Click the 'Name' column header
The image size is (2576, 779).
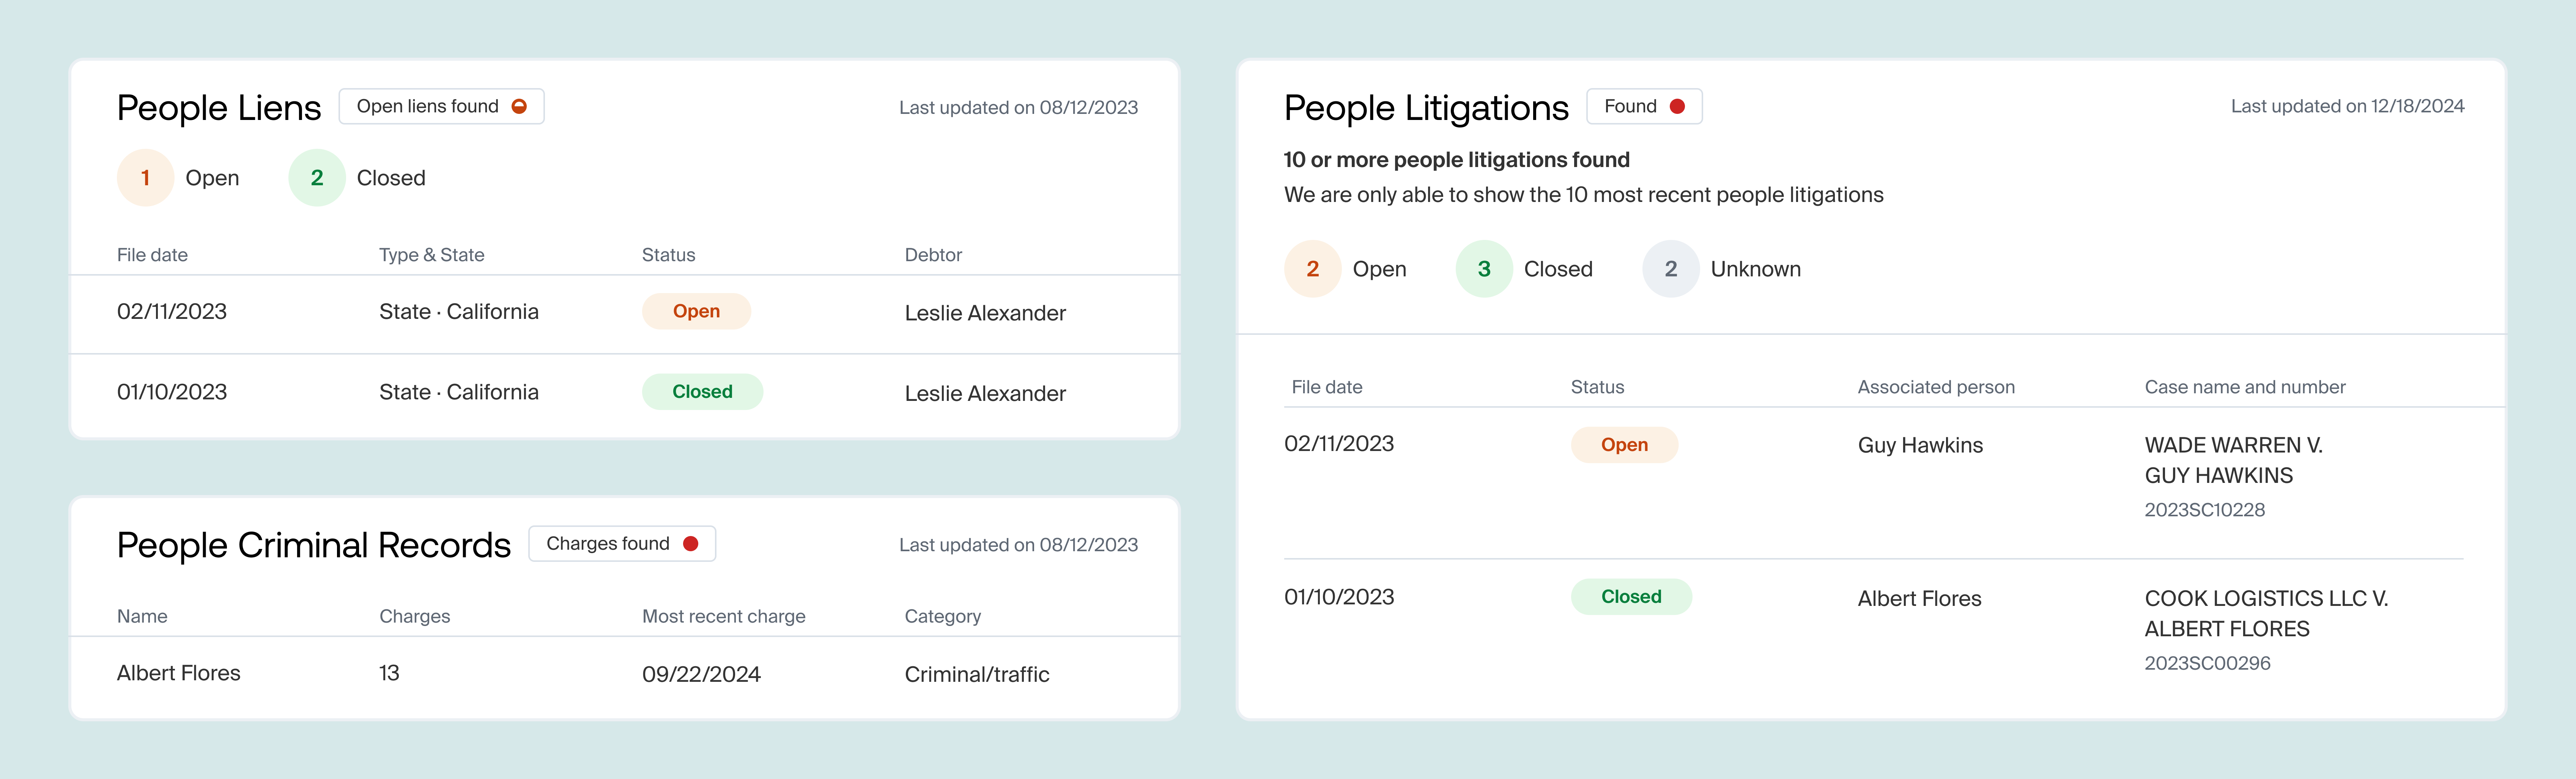coord(142,616)
